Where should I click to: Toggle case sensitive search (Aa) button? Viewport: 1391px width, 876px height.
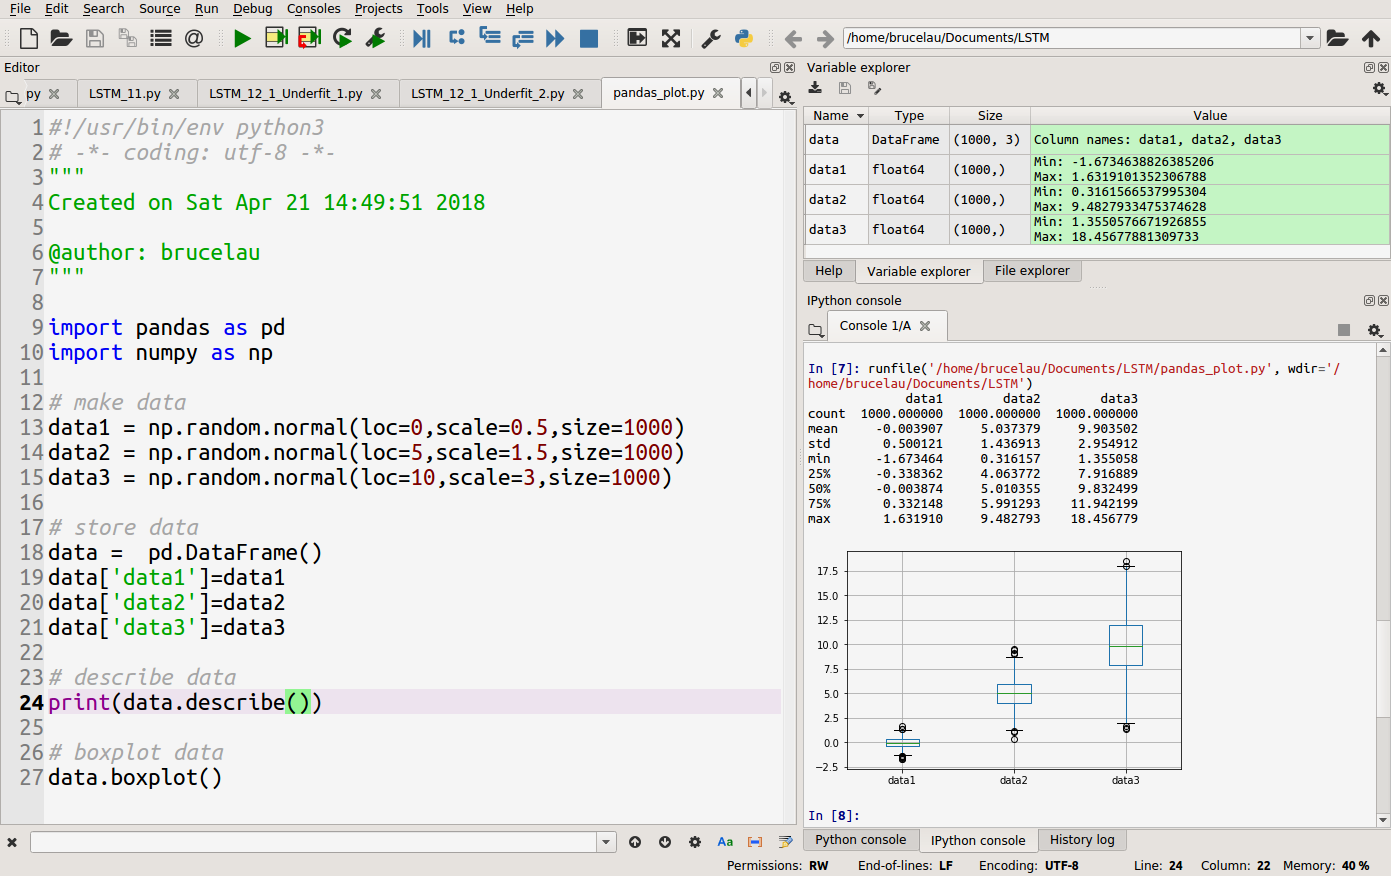pos(725,842)
